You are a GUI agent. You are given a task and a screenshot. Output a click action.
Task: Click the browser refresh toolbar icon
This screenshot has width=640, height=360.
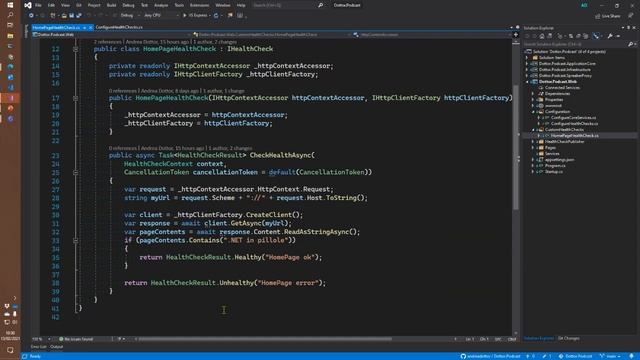[x=216, y=16]
